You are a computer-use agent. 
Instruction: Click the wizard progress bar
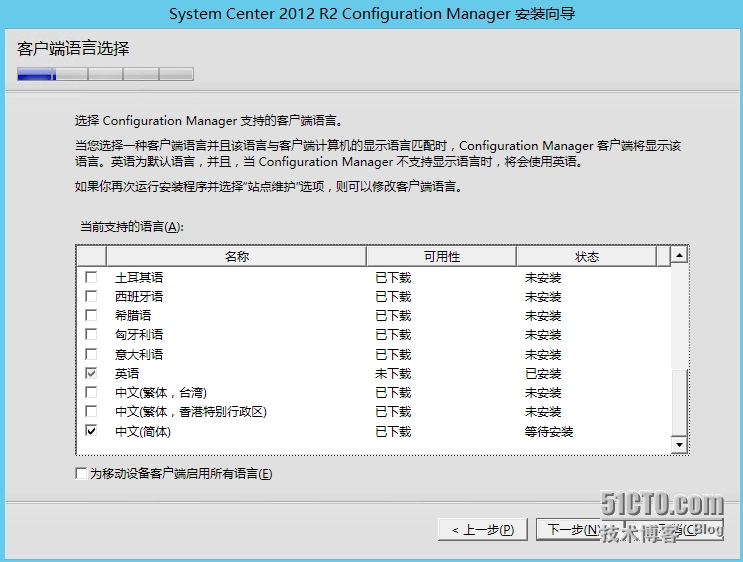point(105,74)
